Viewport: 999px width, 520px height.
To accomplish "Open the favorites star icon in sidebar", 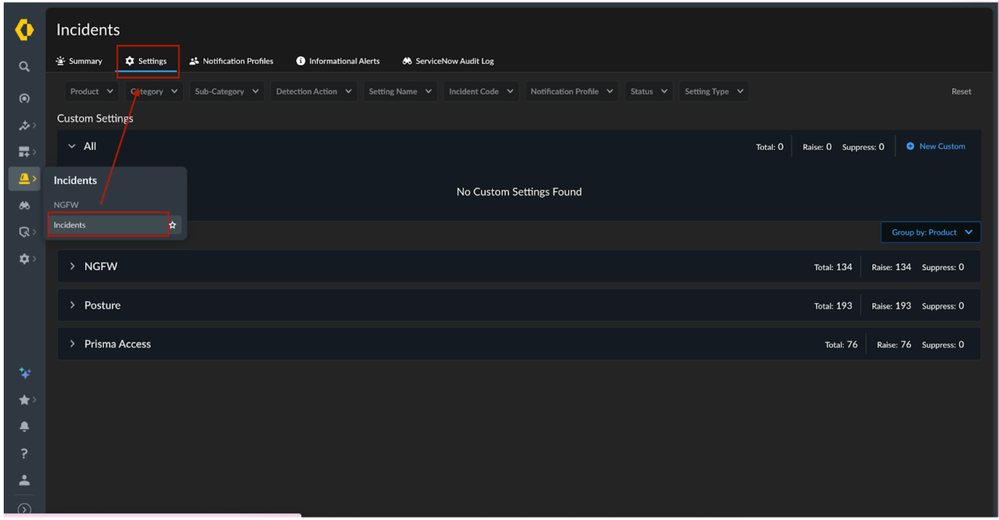I will [24, 400].
